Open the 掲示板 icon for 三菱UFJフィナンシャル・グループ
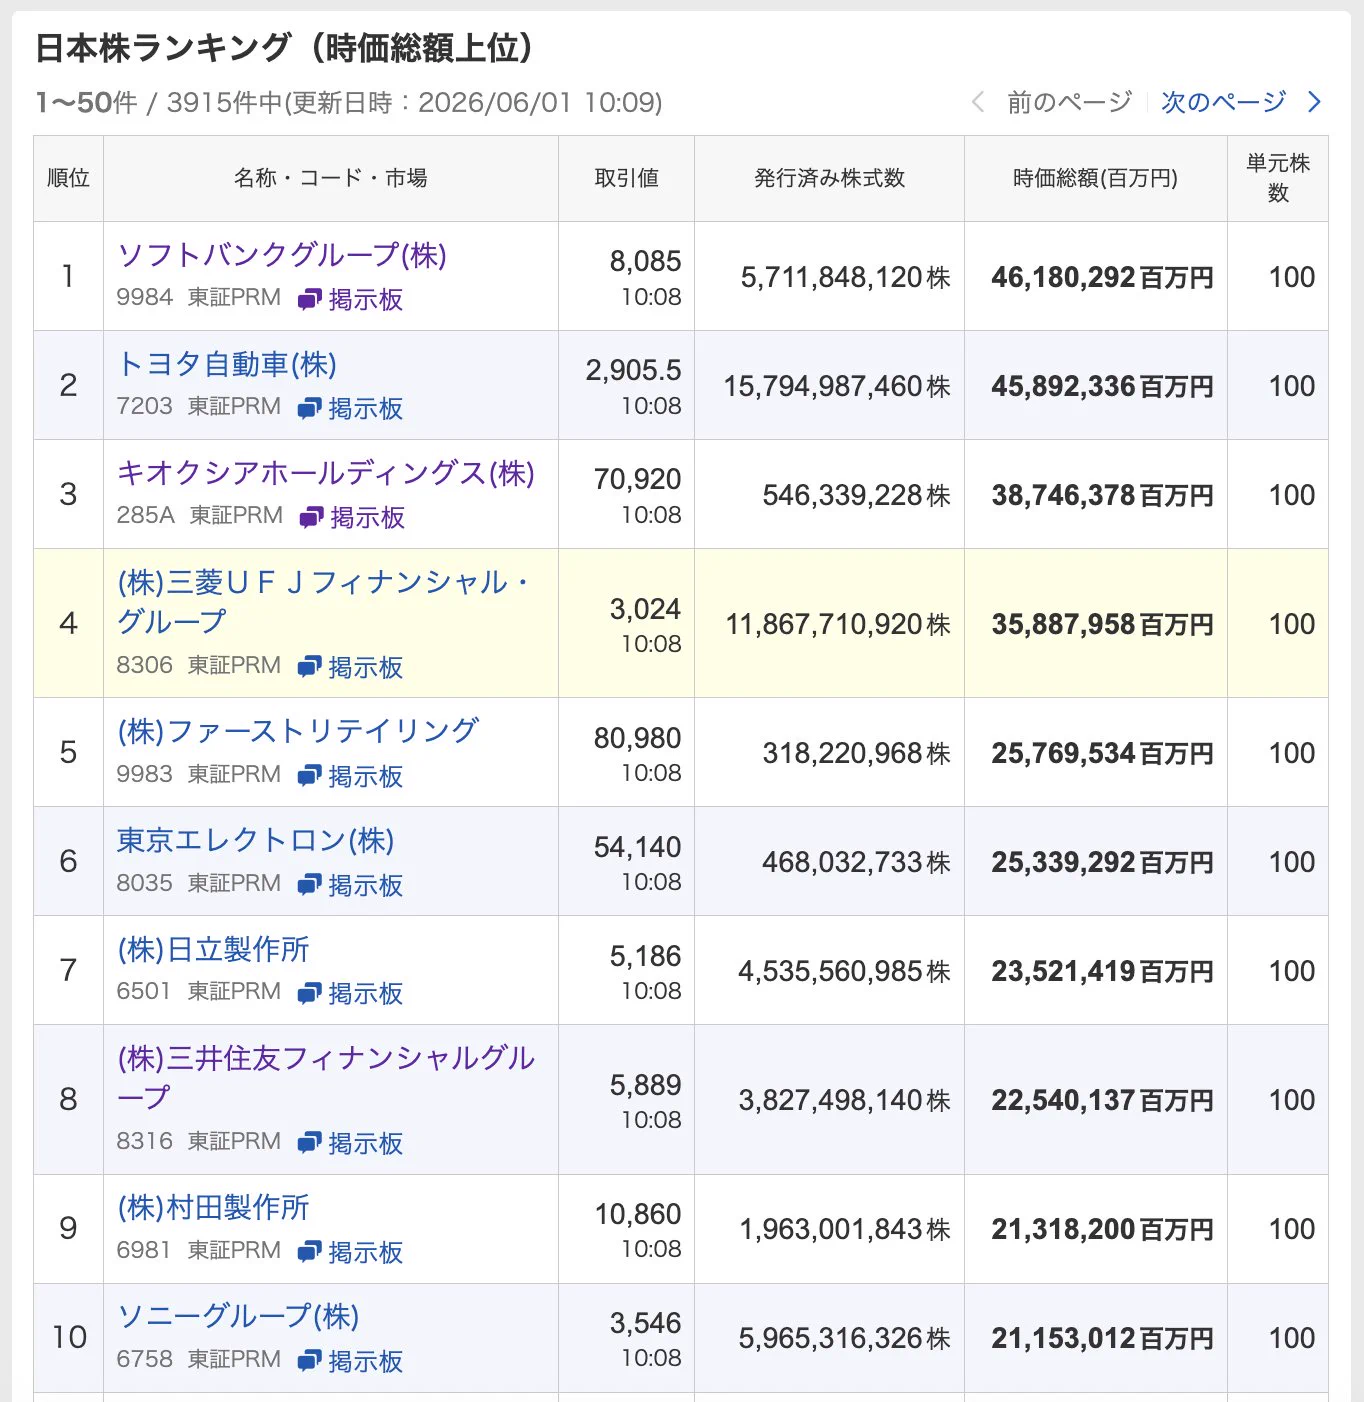Screen dimensions: 1364x1402 point(310,667)
